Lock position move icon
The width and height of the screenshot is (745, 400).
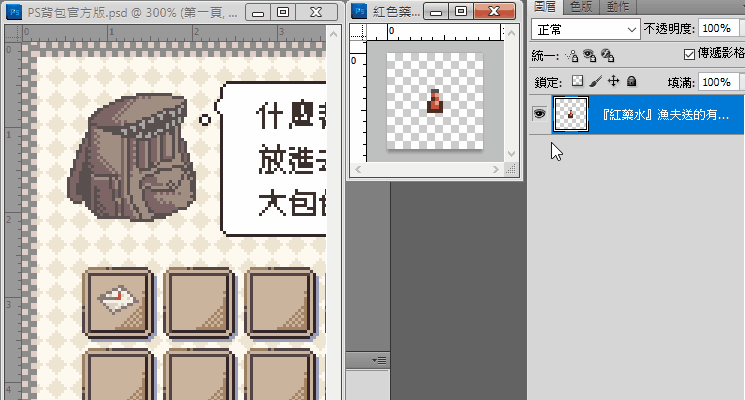pos(613,81)
